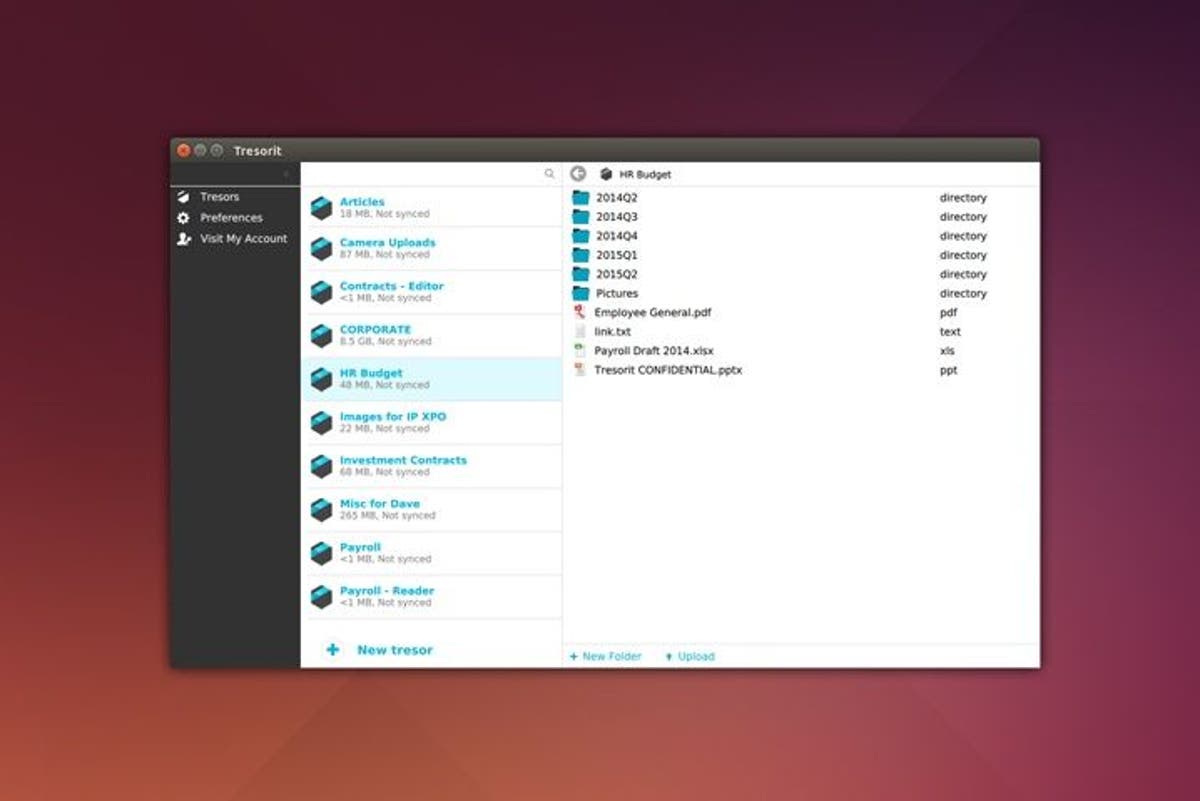The image size is (1200, 801).
Task: Click the 'pdf' type cell
Action: pos(948,313)
